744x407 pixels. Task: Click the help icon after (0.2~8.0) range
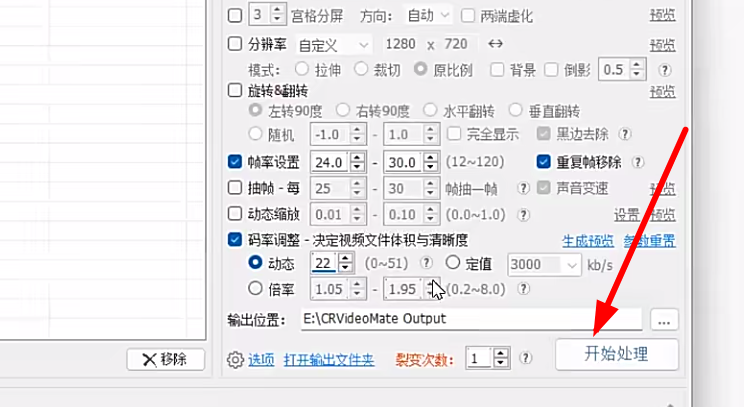tap(523, 289)
